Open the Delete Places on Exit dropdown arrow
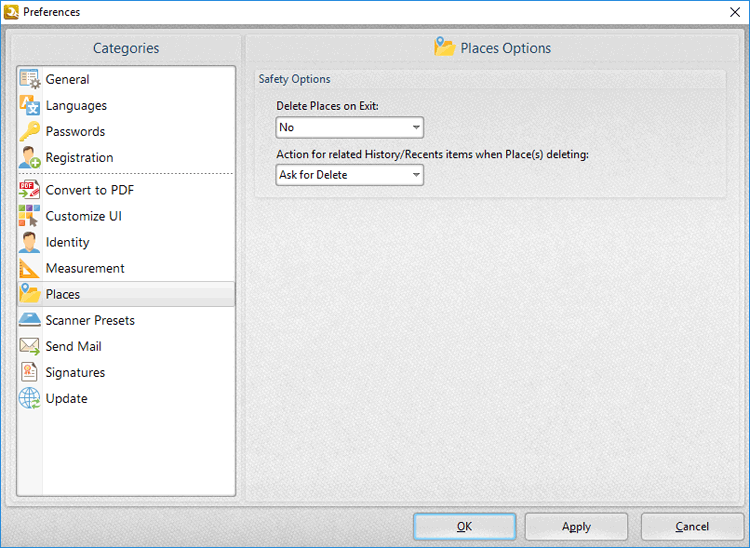The height and width of the screenshot is (548, 750). 416,127
